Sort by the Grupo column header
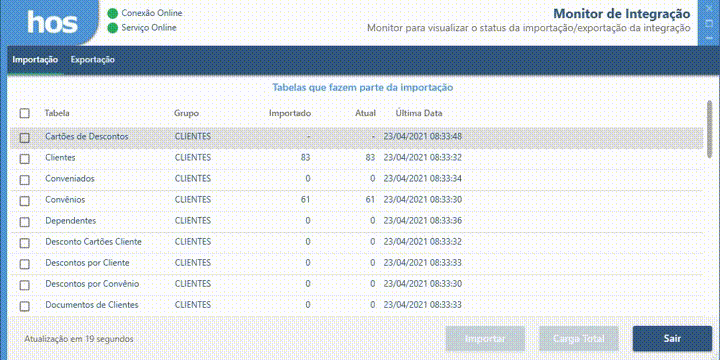This screenshot has height=360, width=720. 186,113
